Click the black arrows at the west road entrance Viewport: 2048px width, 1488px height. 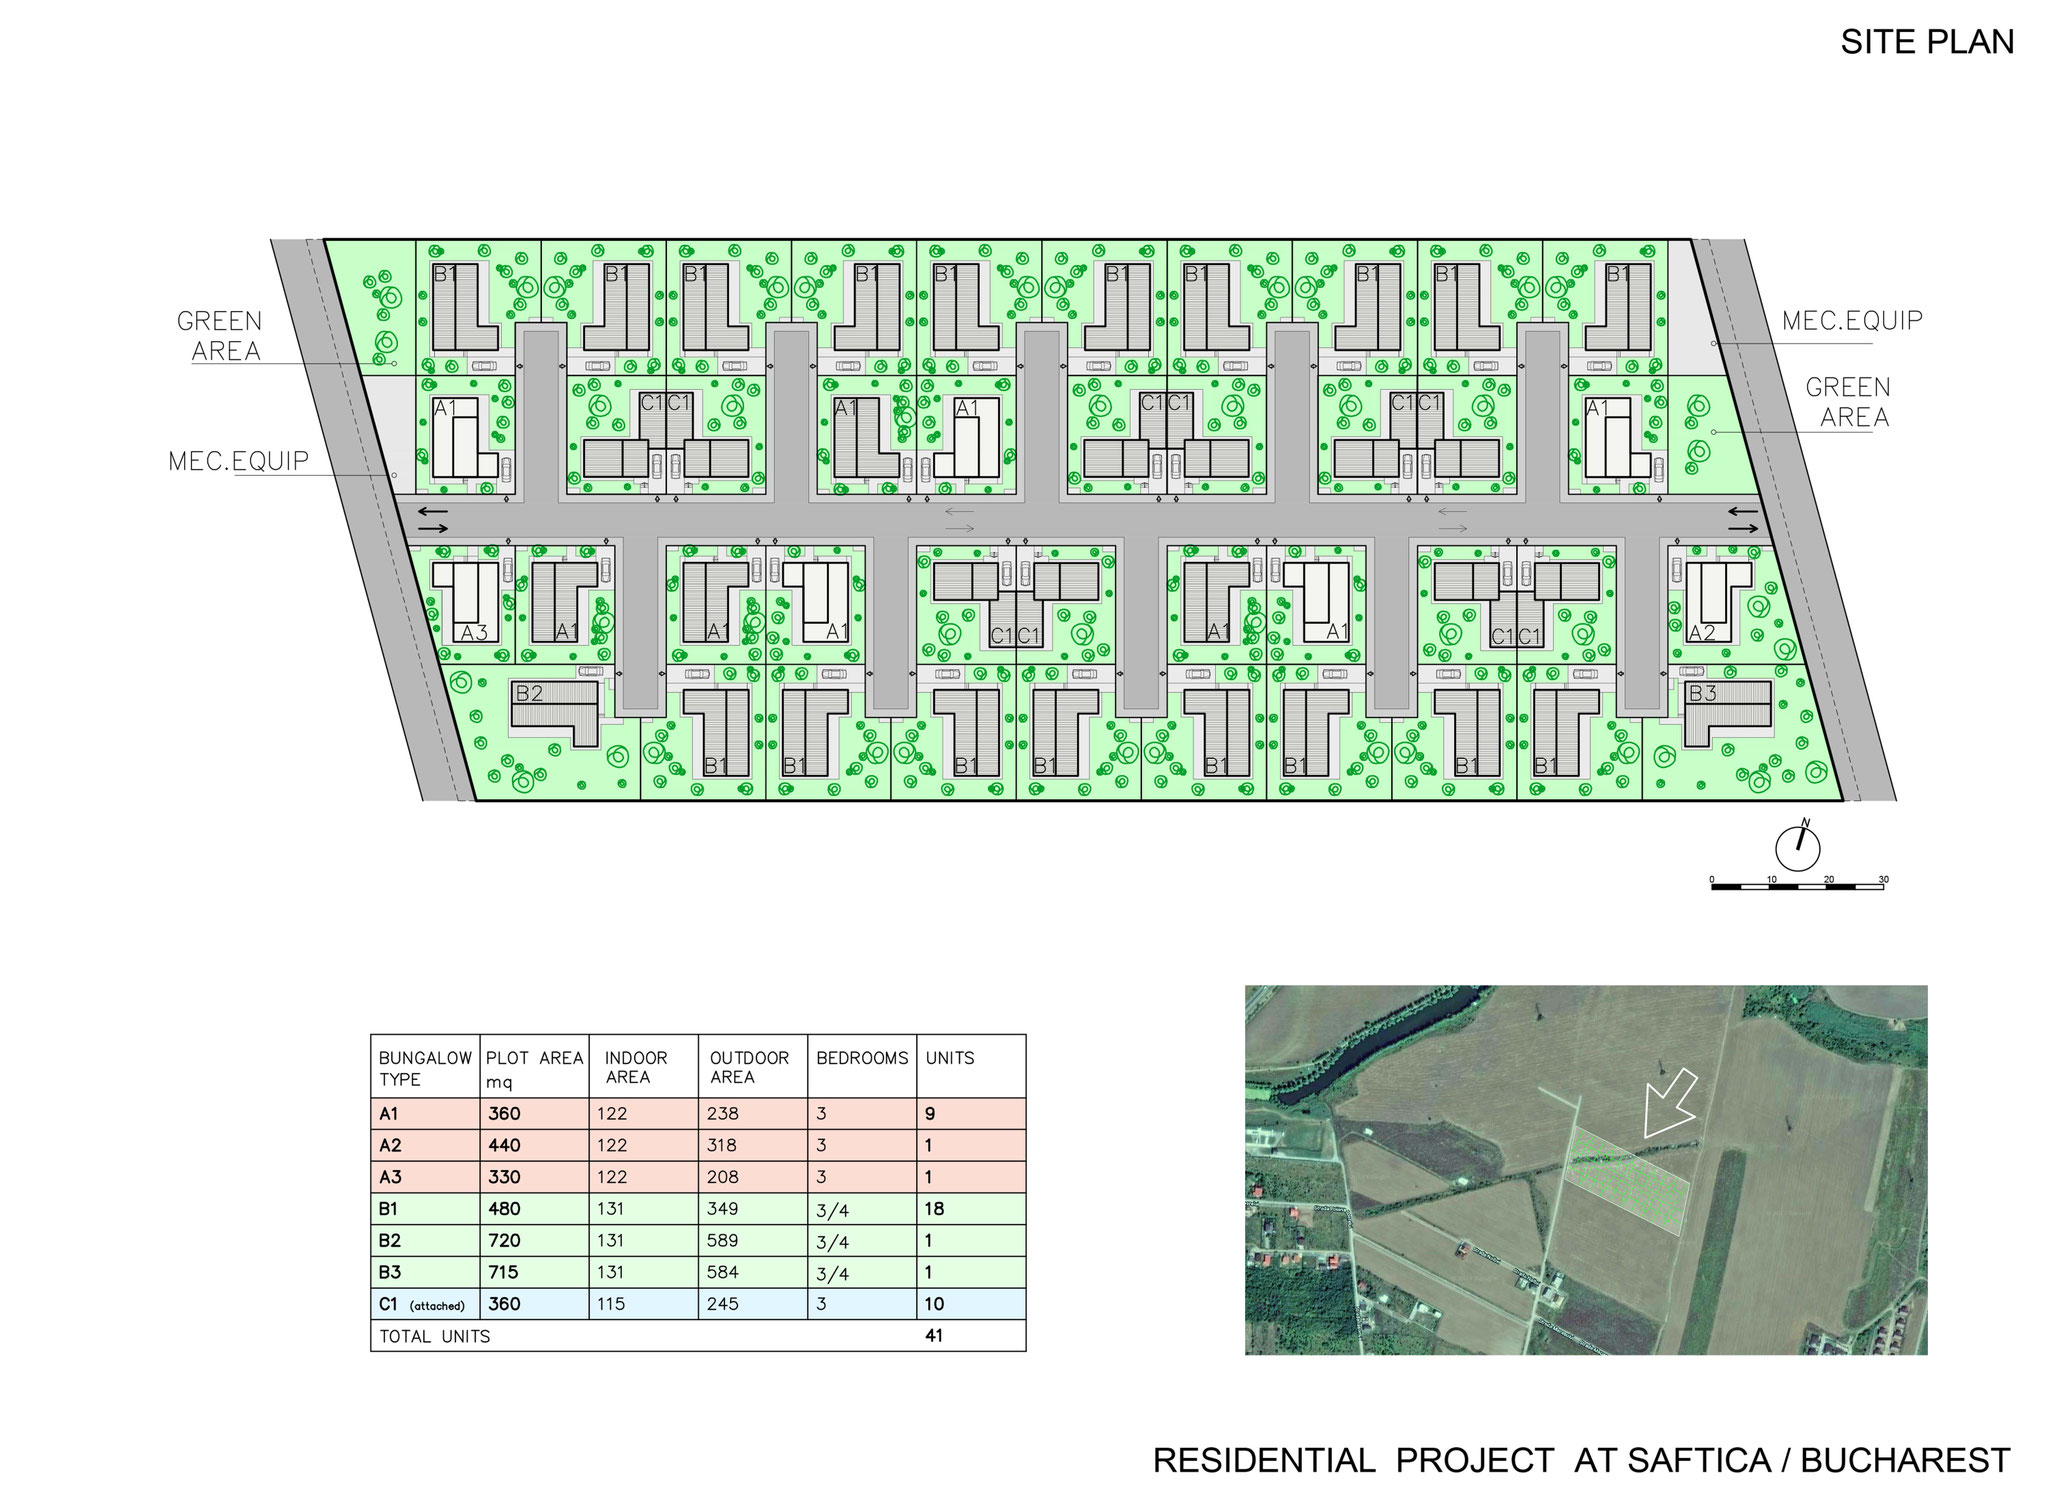433,519
